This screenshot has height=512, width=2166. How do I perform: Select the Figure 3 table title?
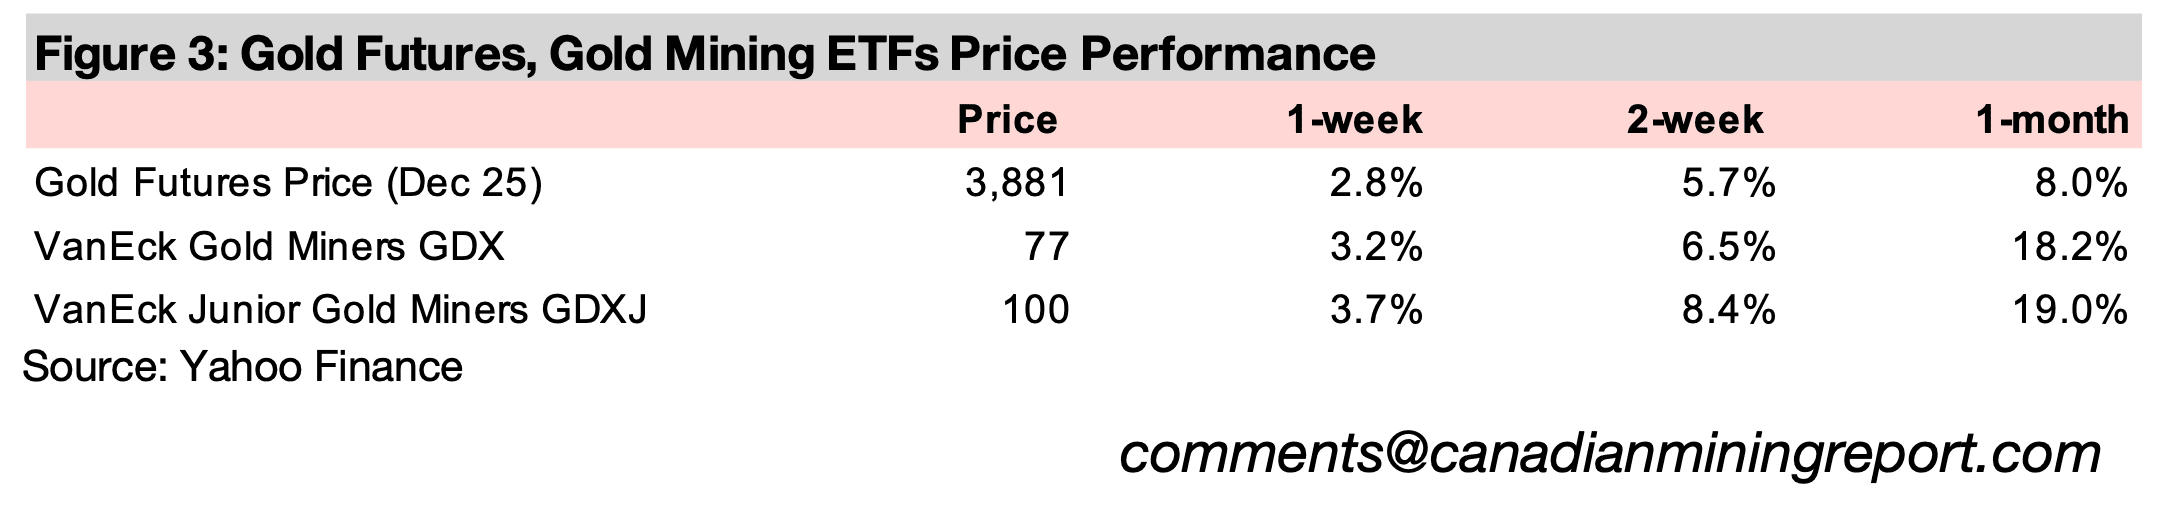(705, 54)
